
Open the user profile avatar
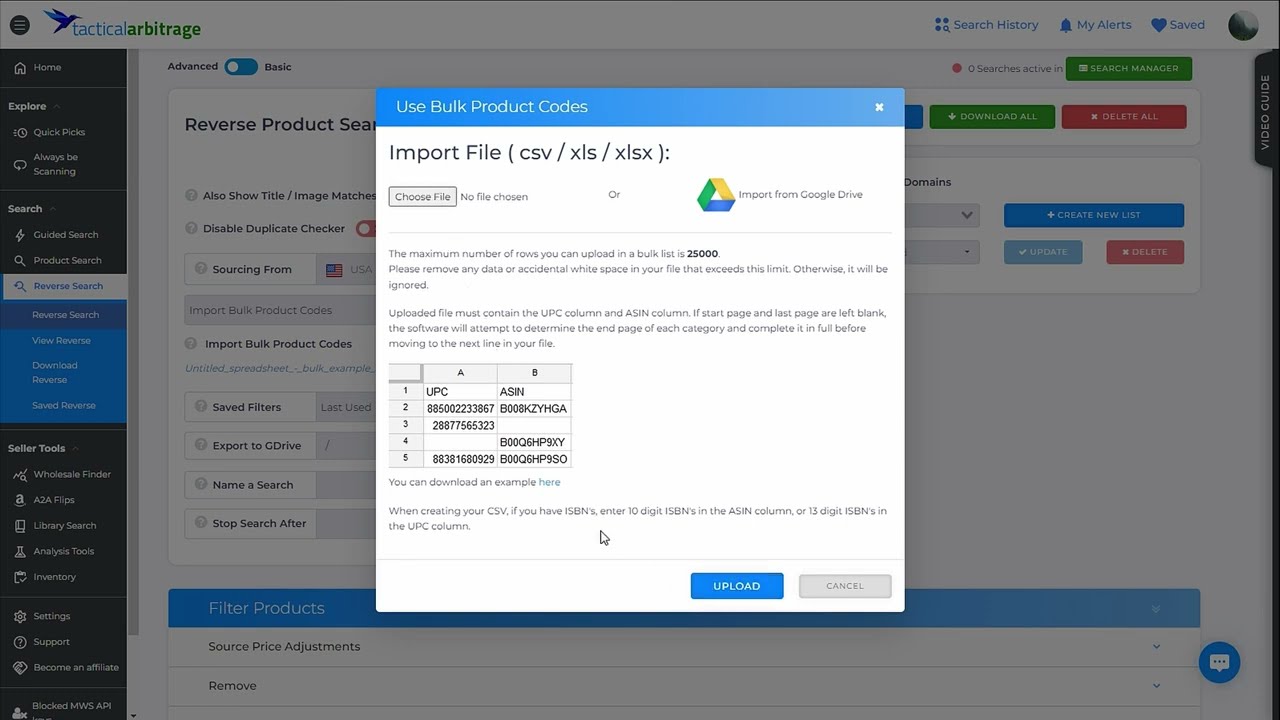pyautogui.click(x=1243, y=25)
